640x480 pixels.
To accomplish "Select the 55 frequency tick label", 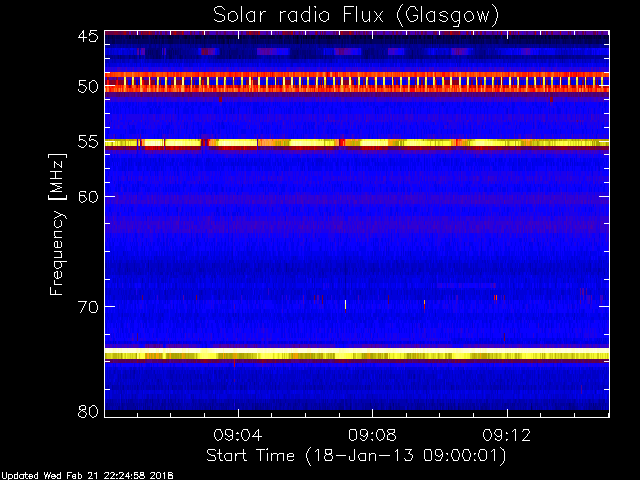I will (x=88, y=142).
